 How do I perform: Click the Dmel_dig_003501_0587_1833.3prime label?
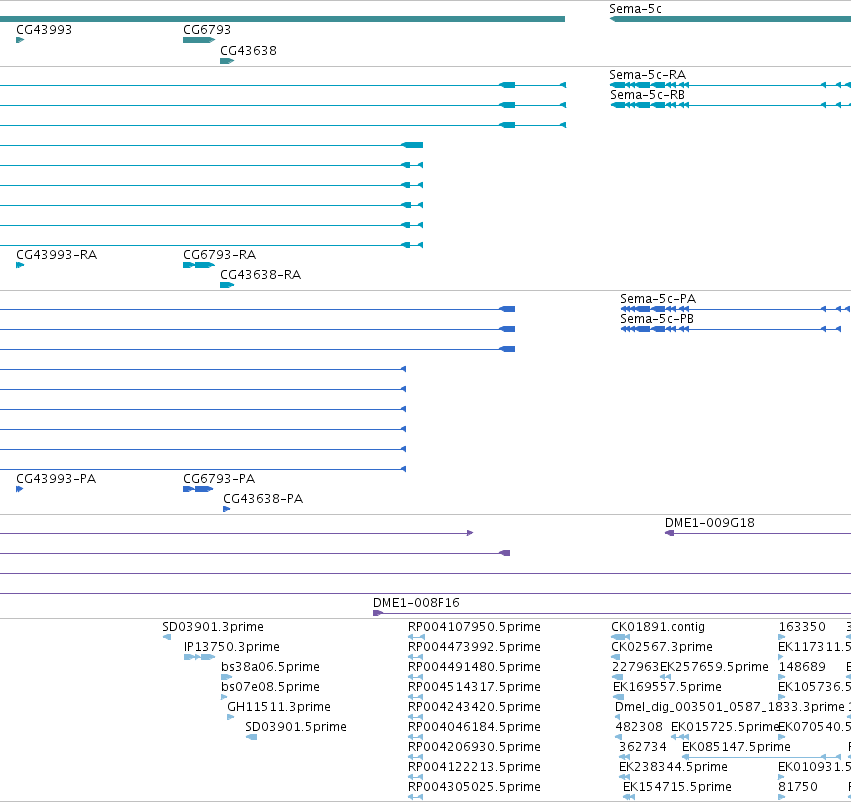click(729, 707)
